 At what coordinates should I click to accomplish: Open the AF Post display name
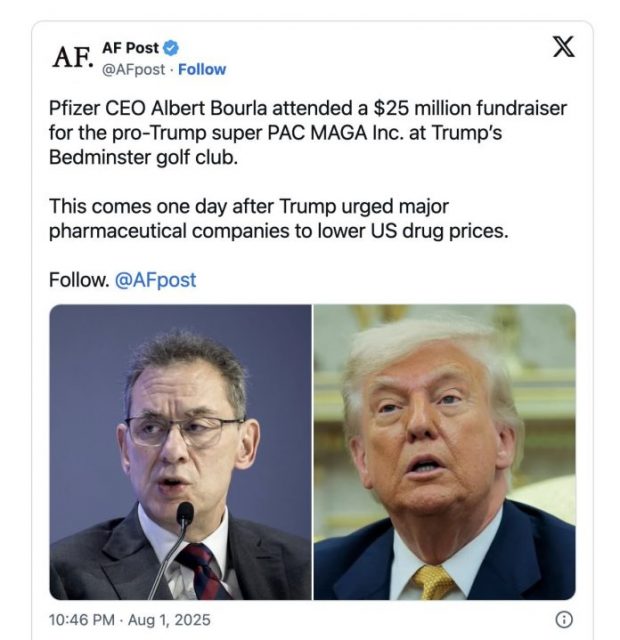(130, 48)
